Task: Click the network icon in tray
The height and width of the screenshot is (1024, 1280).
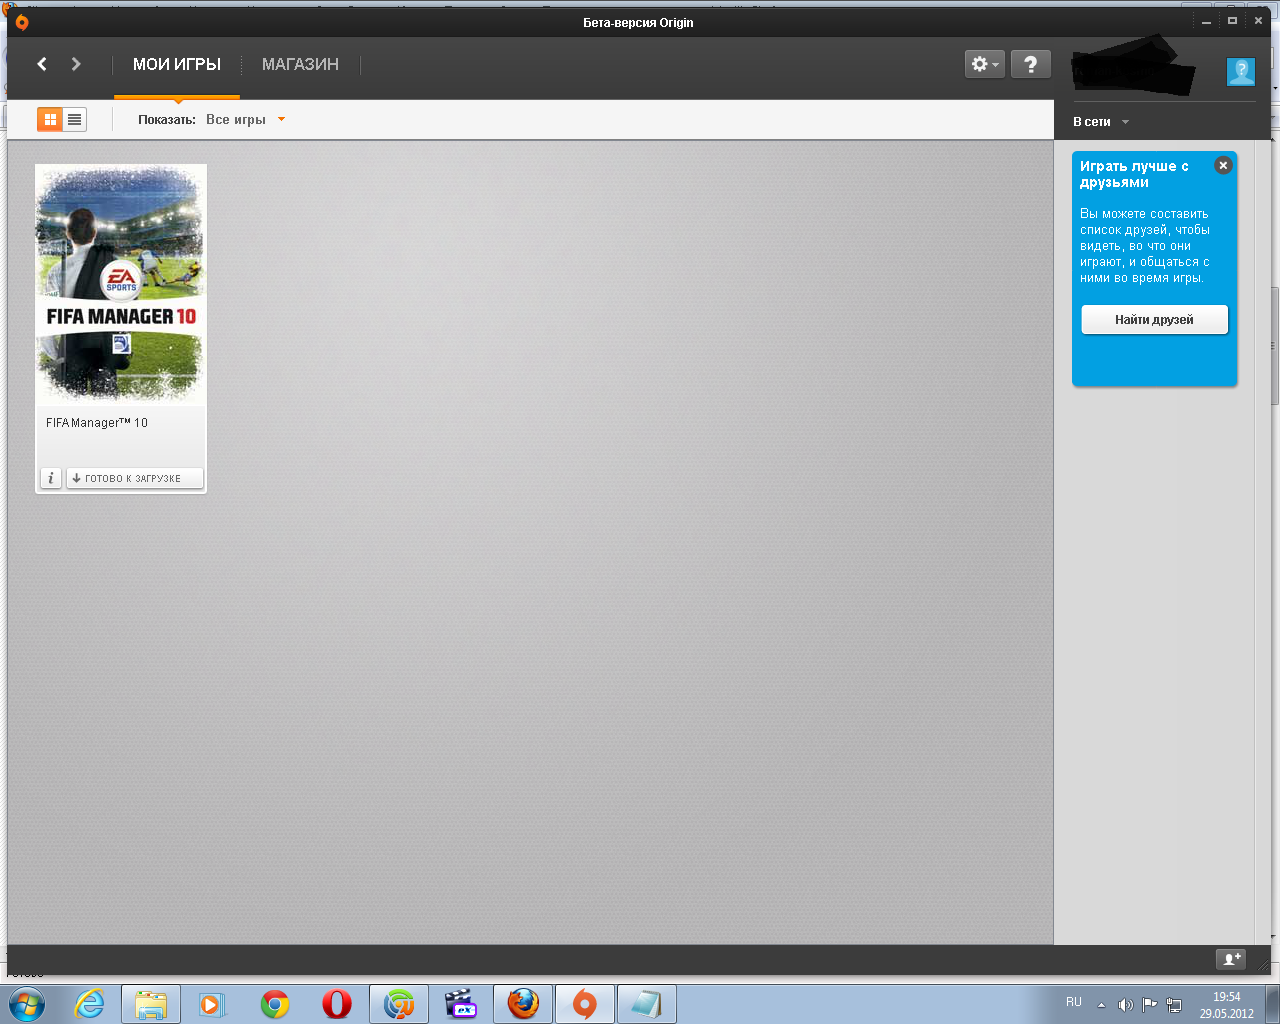Action: point(1174,1005)
